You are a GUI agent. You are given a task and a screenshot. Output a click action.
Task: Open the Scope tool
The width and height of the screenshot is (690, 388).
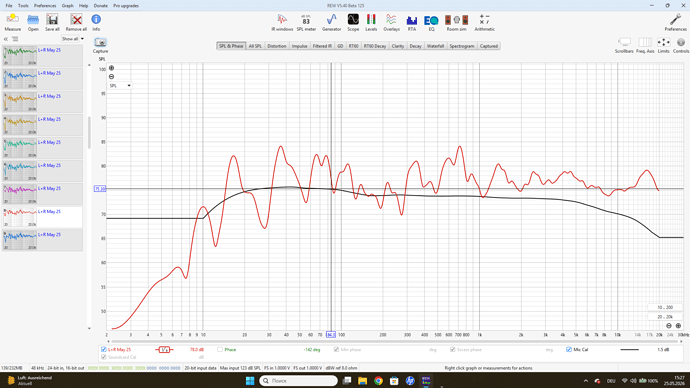pos(353,22)
